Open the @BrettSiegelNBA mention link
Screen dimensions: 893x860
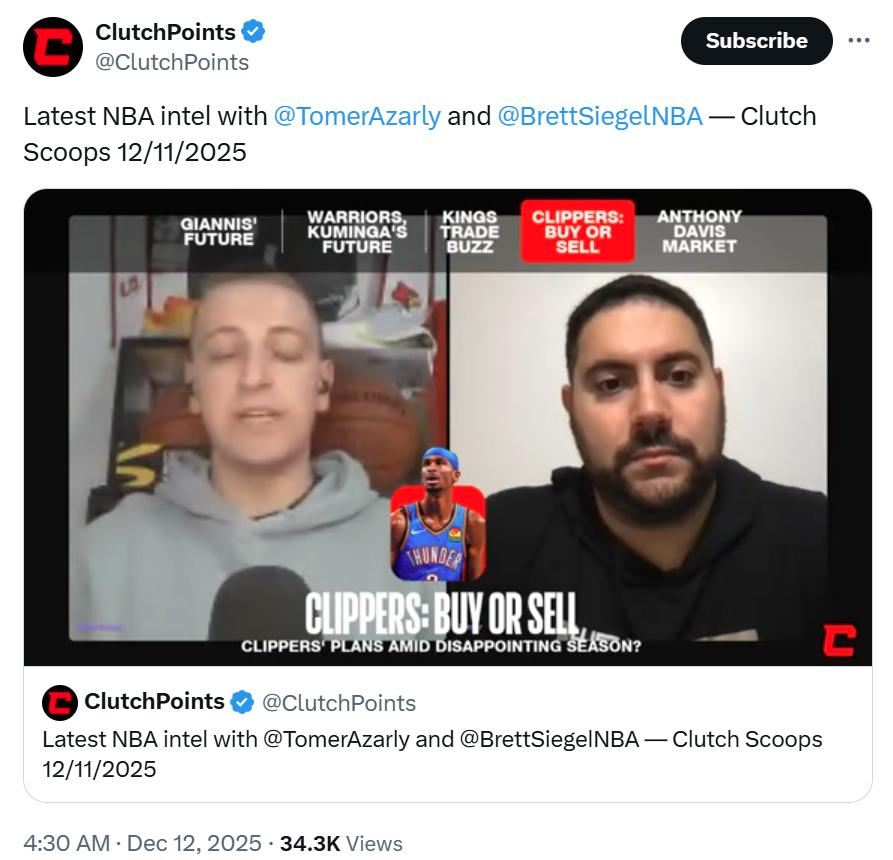pyautogui.click(x=600, y=116)
